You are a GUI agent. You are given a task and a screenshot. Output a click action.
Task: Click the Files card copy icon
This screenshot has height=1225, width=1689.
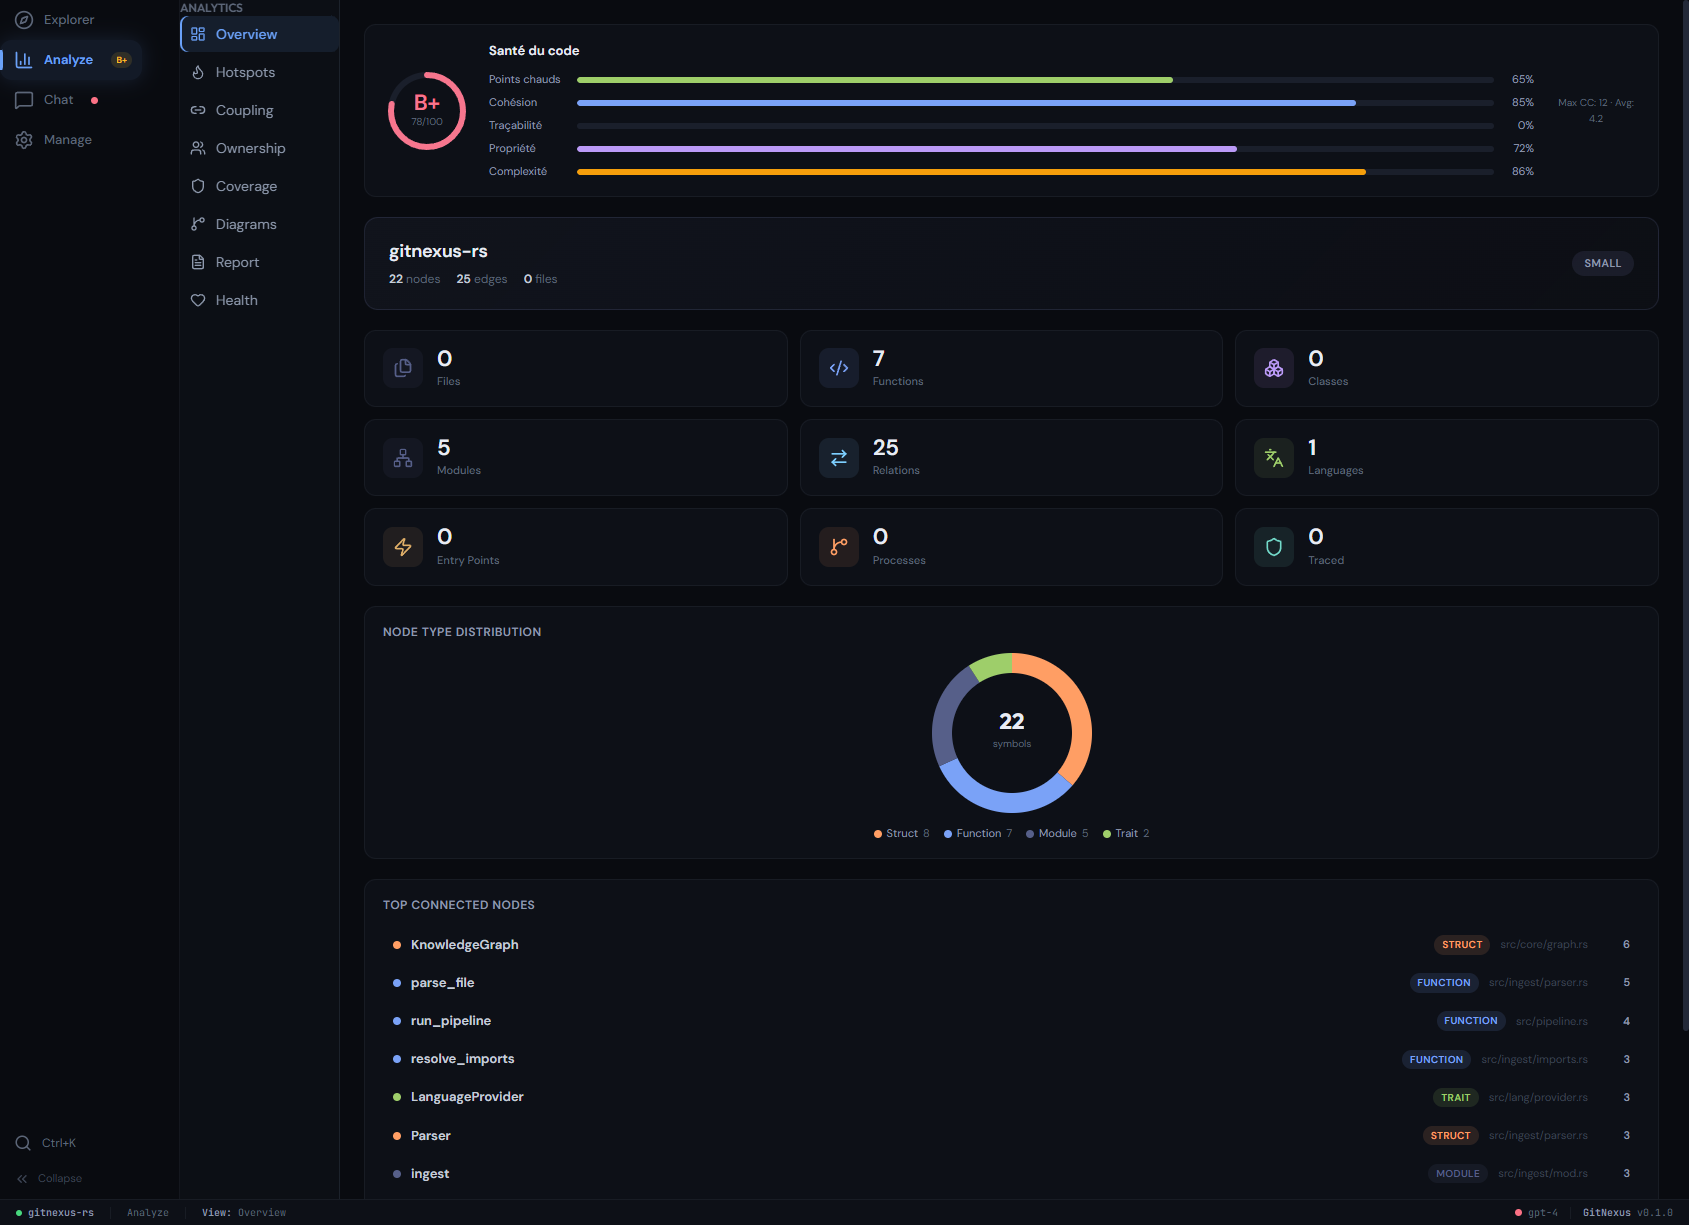403,368
